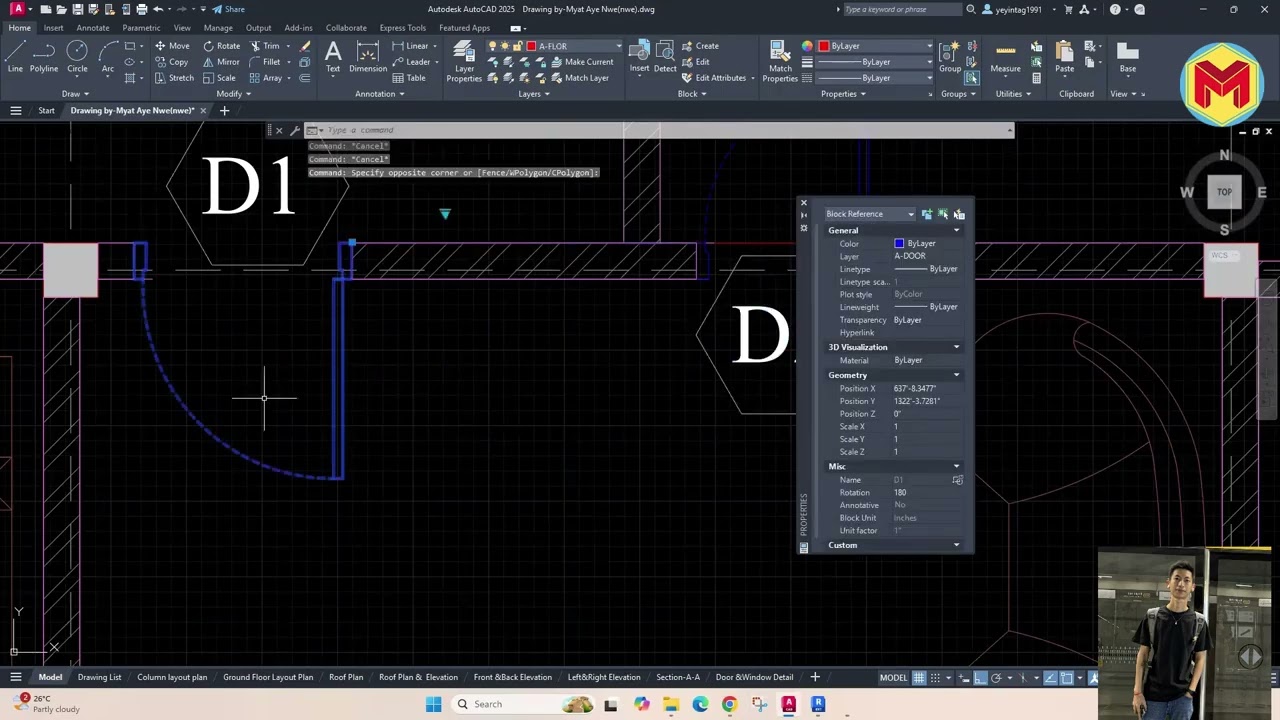Toggle drawing grid display in status bar

[x=919, y=677]
